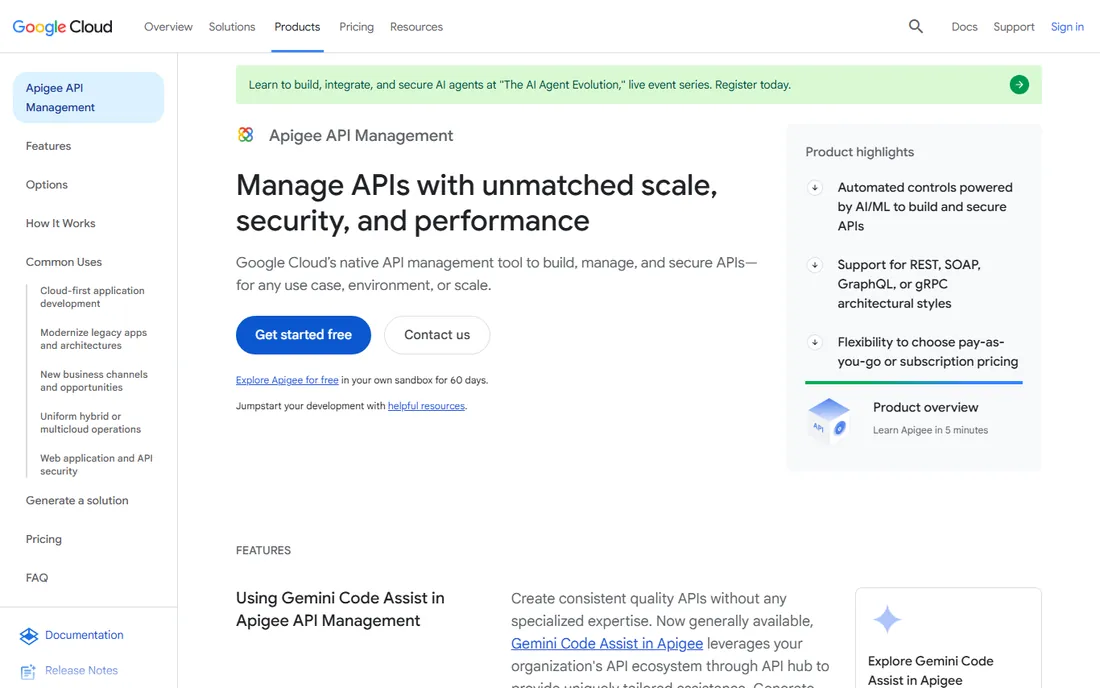This screenshot has height=688, width=1100.
Task: Follow the 'Explore Apigee for free' link
Action: (x=287, y=380)
